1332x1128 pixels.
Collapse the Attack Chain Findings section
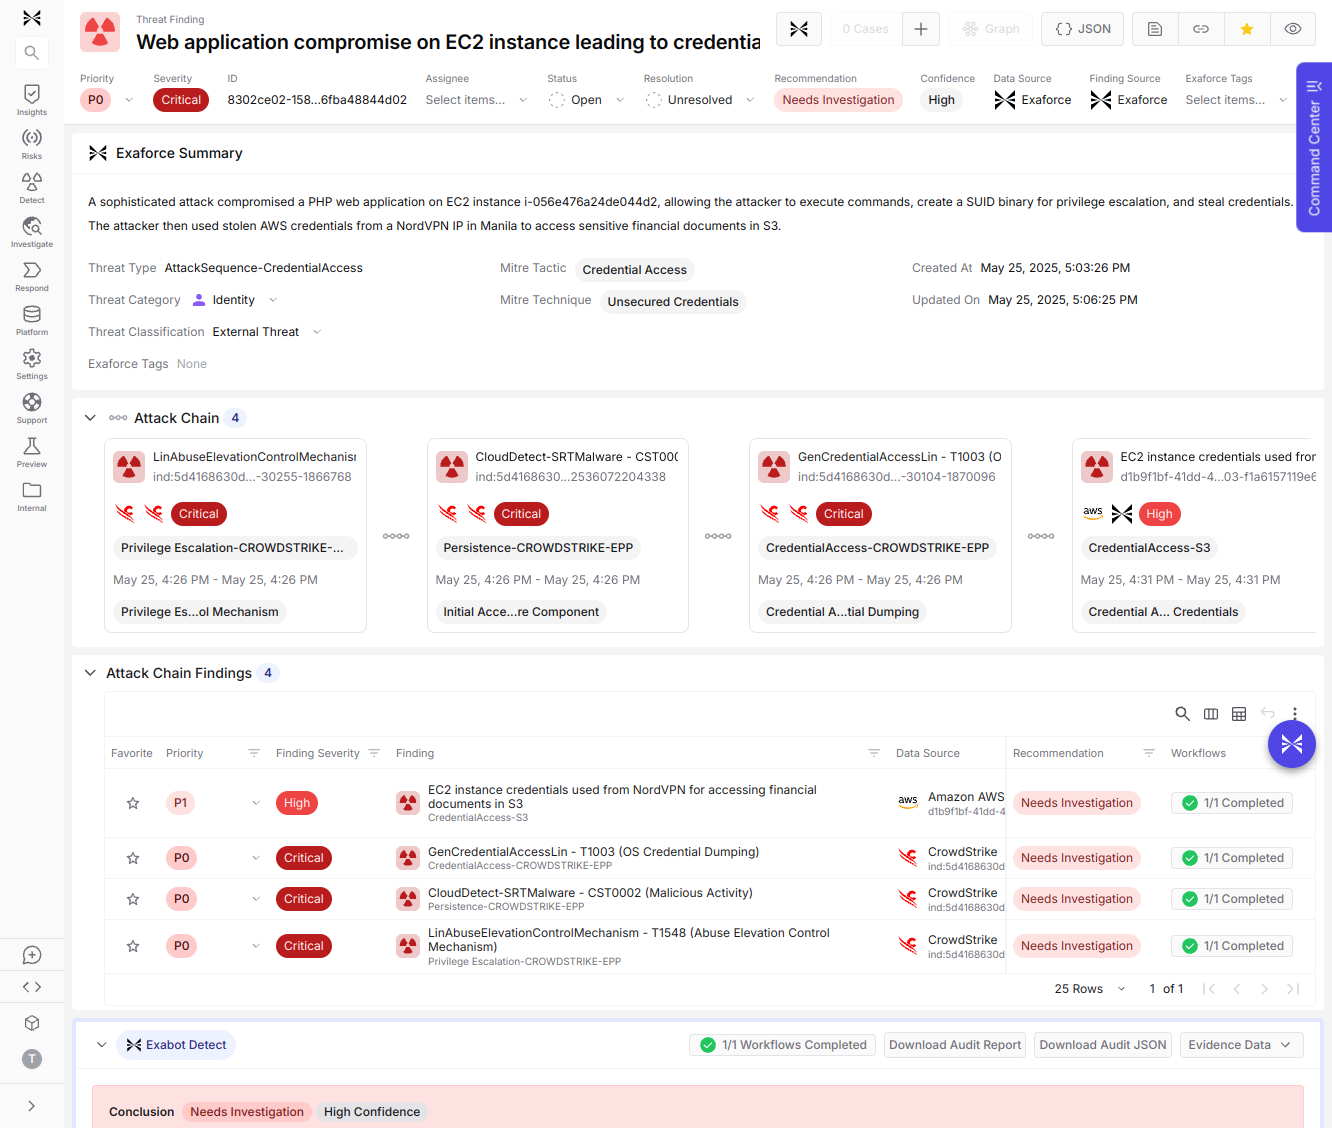coord(90,673)
